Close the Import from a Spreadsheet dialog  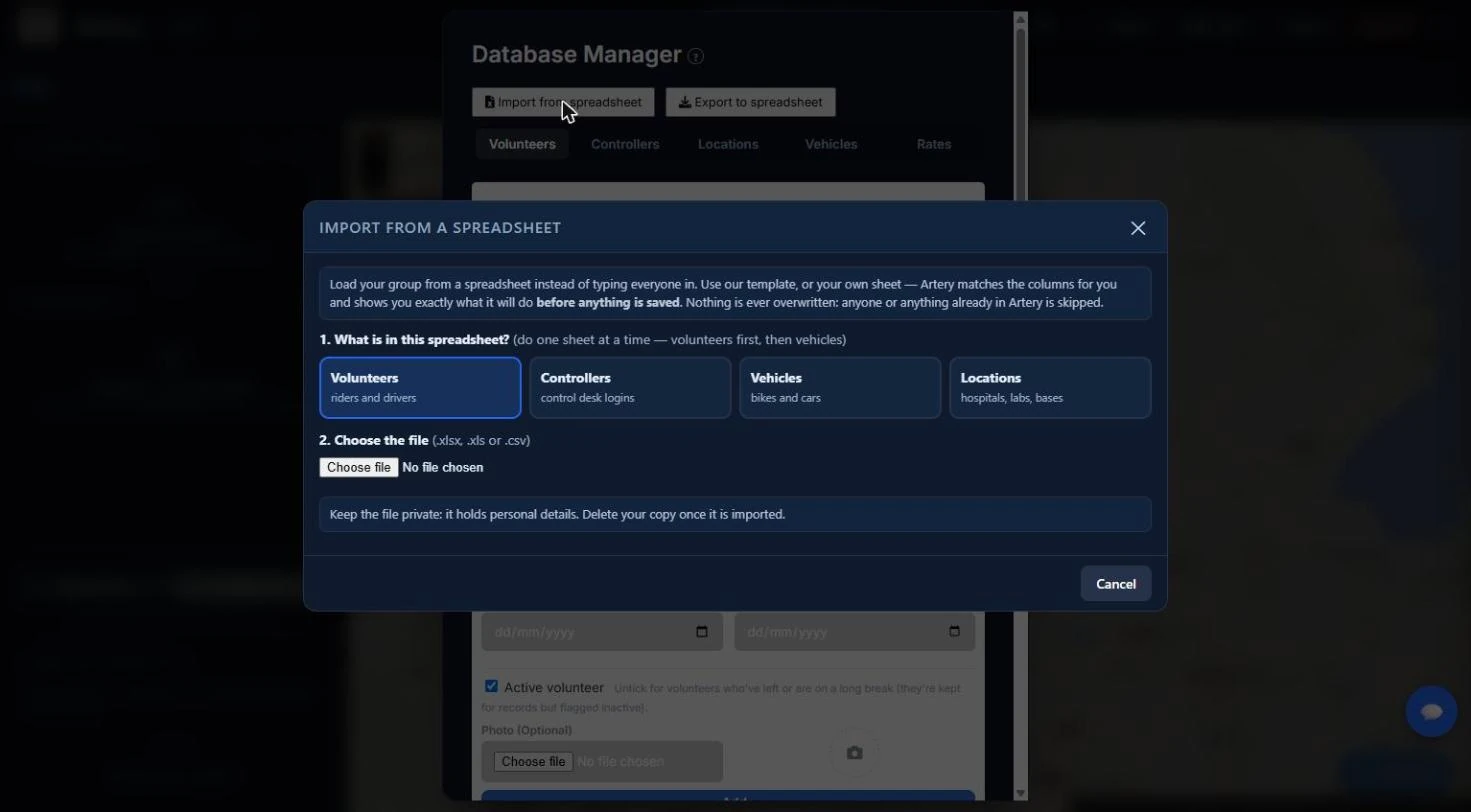1138,228
